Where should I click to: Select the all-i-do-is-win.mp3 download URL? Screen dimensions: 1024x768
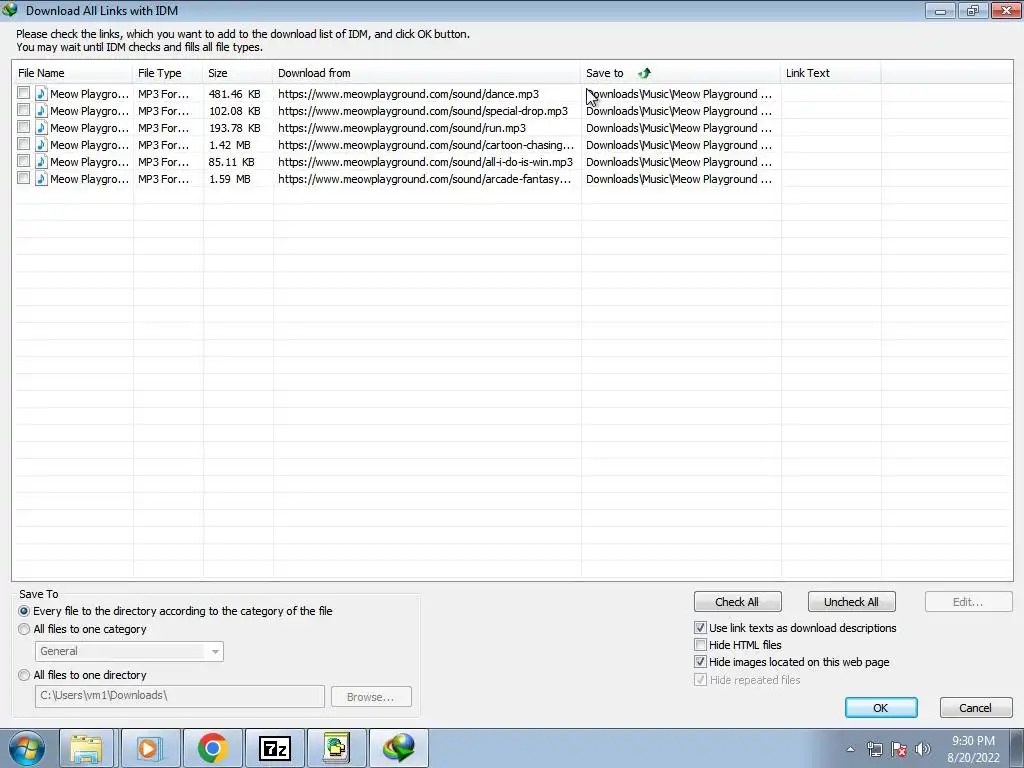click(425, 162)
